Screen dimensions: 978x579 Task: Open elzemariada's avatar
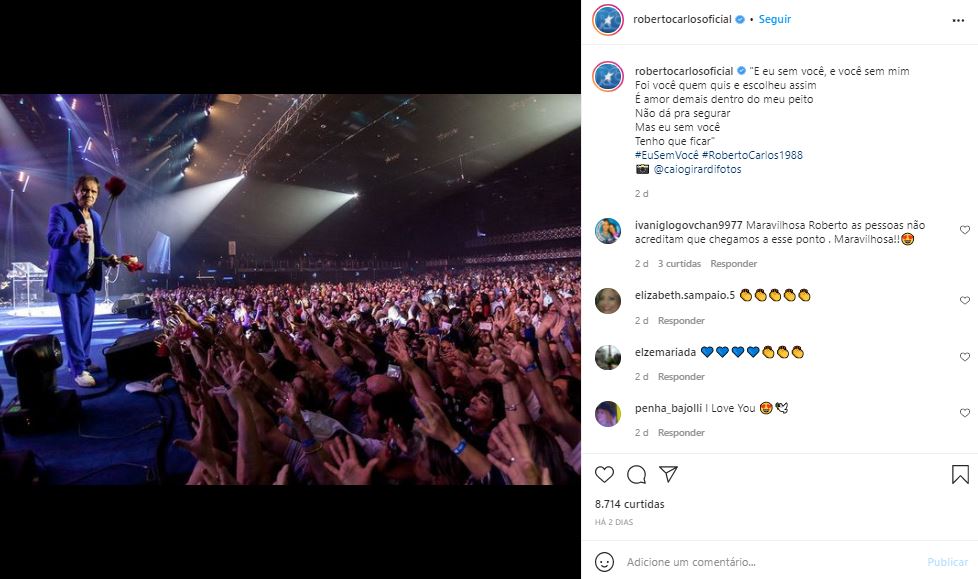tap(608, 357)
